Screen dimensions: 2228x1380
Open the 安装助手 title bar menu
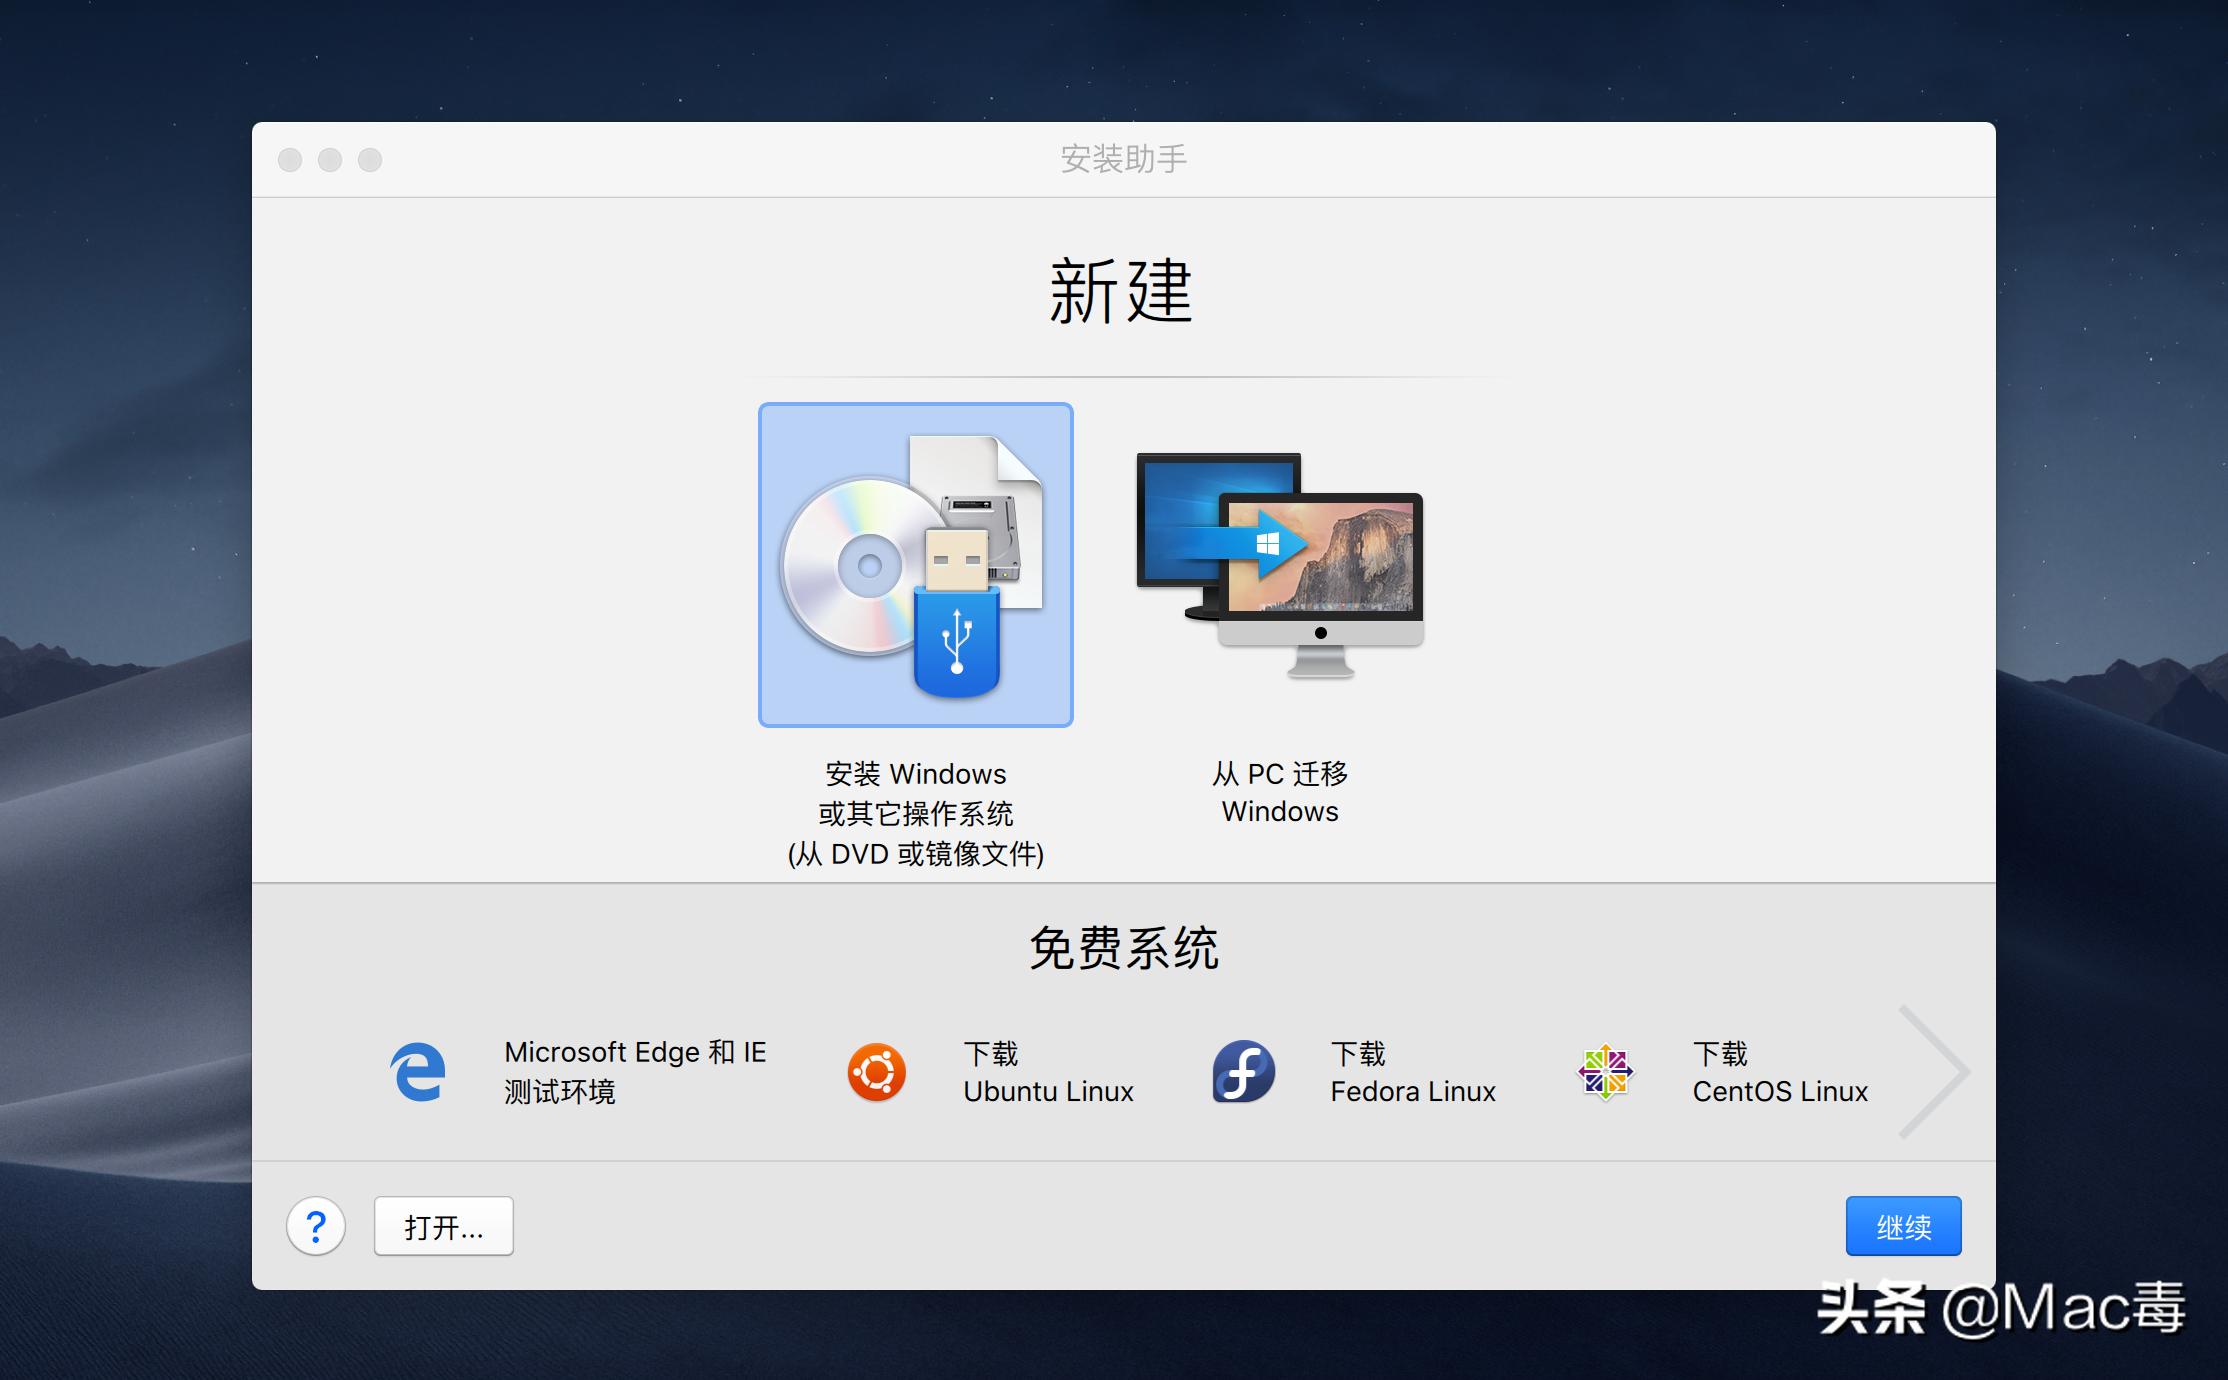point(1122,158)
